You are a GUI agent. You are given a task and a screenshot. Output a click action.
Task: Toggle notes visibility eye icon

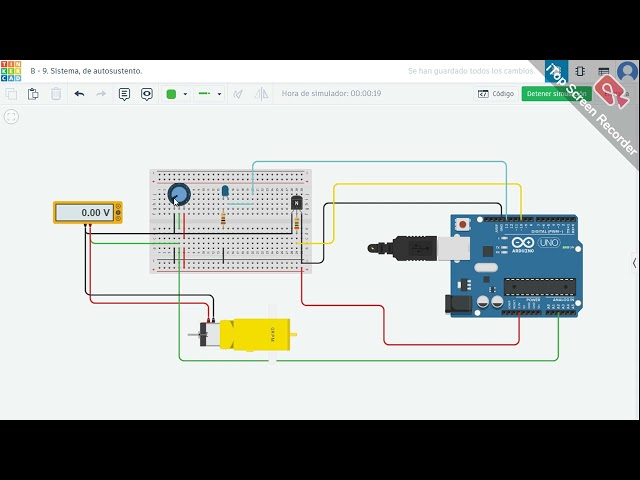pos(147,94)
